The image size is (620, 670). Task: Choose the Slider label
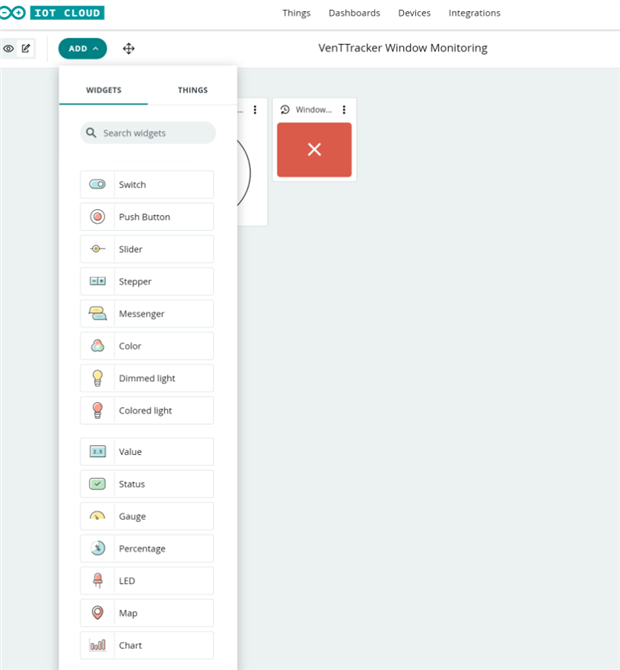click(130, 249)
